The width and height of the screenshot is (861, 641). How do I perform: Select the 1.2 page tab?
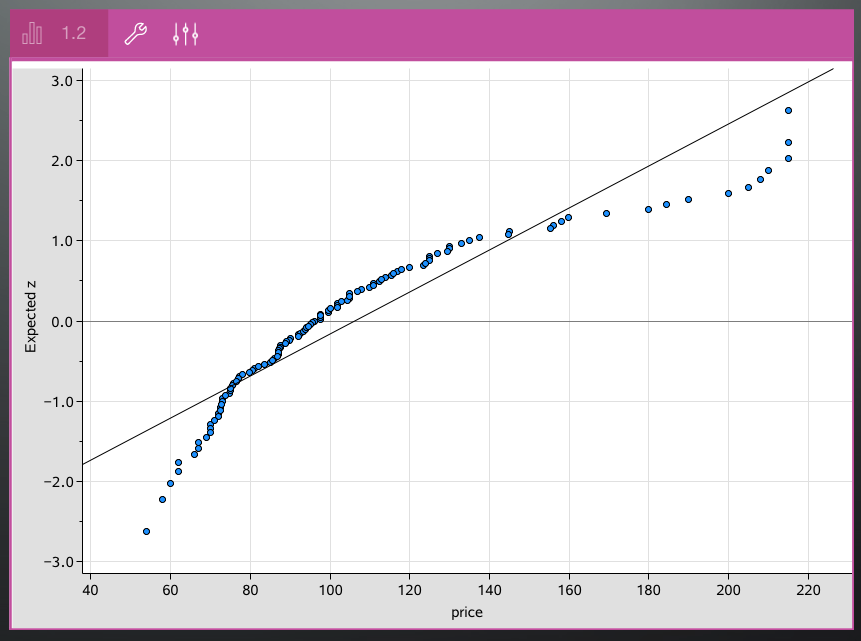74,33
